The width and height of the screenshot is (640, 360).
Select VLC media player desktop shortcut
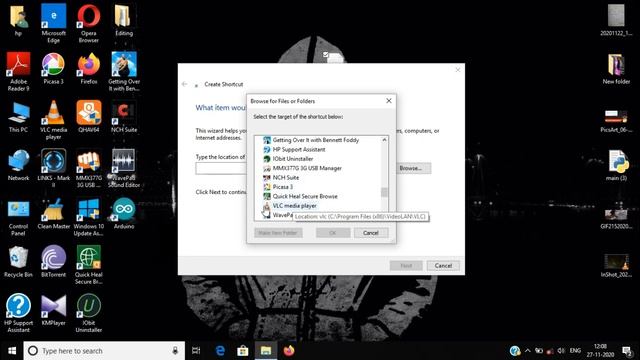coord(53,120)
